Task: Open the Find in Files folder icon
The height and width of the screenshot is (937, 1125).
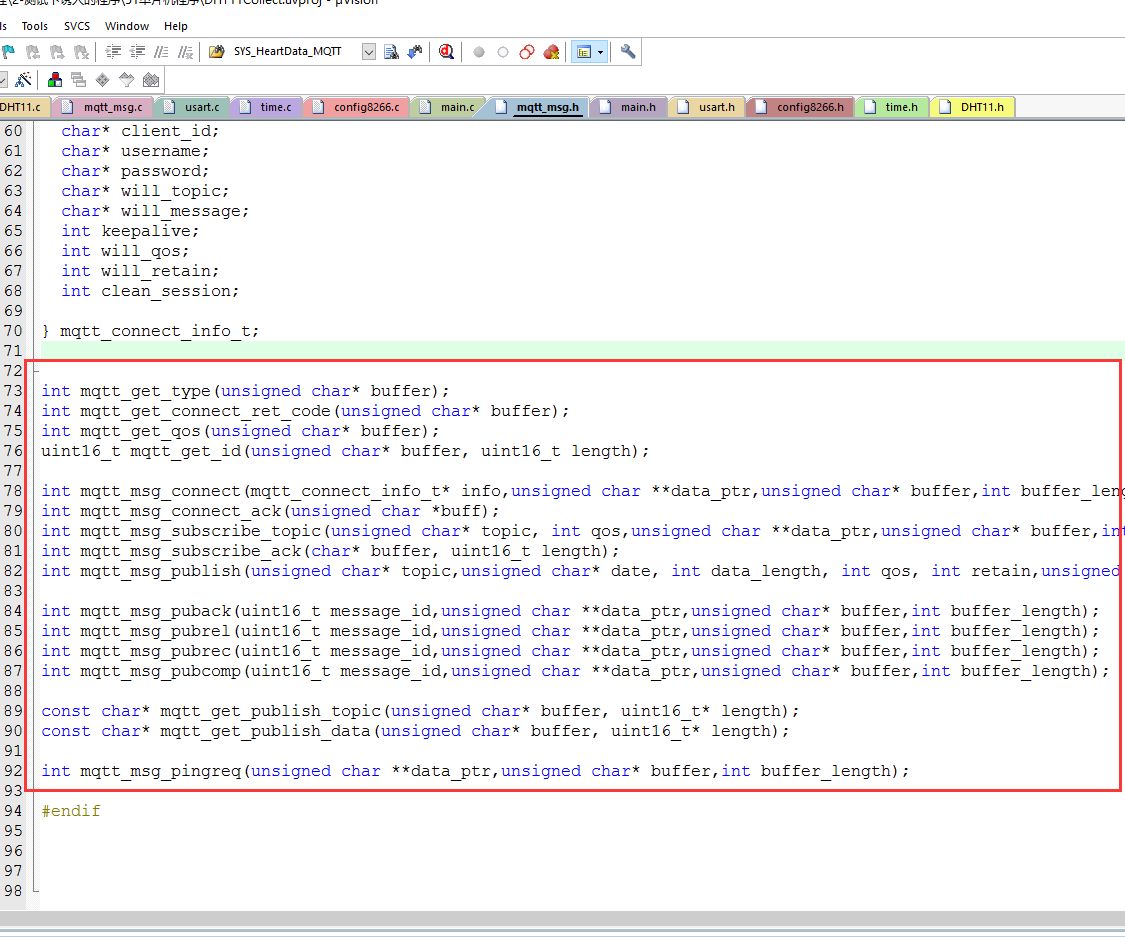Action: [x=216, y=52]
